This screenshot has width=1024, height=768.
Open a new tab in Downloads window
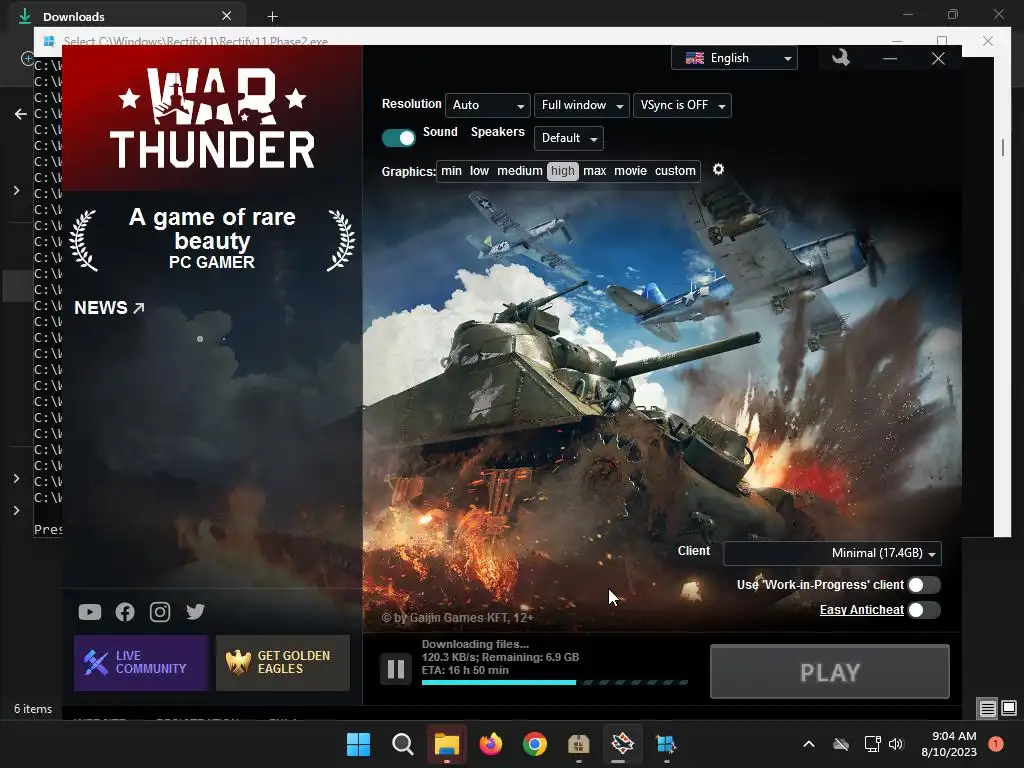click(272, 16)
